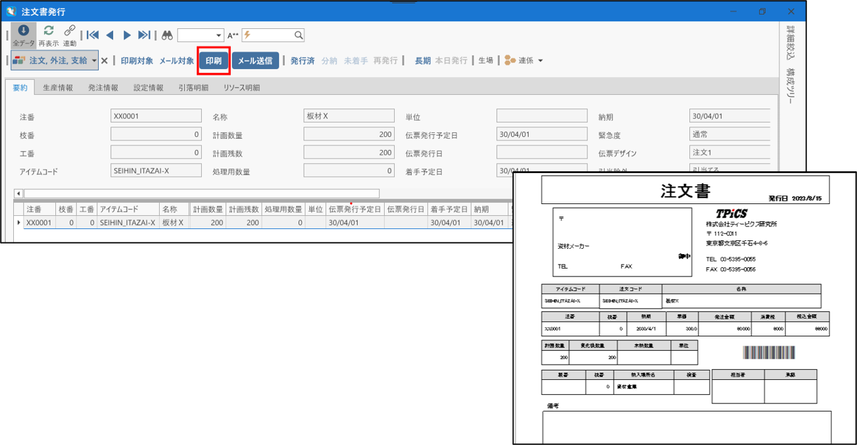Open the 詳細絞込 side panel
The width and height of the screenshot is (857, 445).
[x=790, y=43]
